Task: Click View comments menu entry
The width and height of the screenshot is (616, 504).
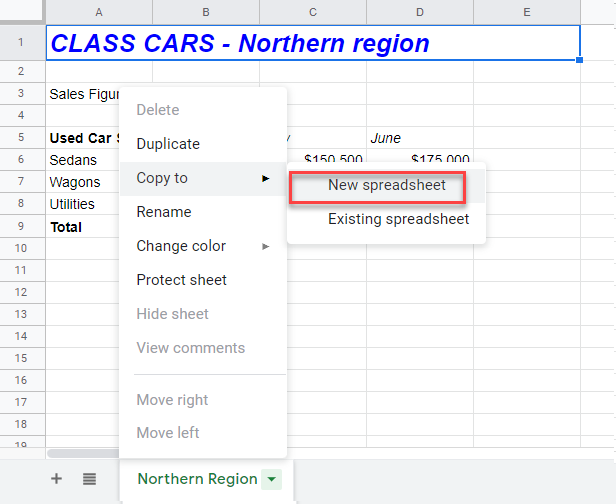Action: click(x=191, y=348)
